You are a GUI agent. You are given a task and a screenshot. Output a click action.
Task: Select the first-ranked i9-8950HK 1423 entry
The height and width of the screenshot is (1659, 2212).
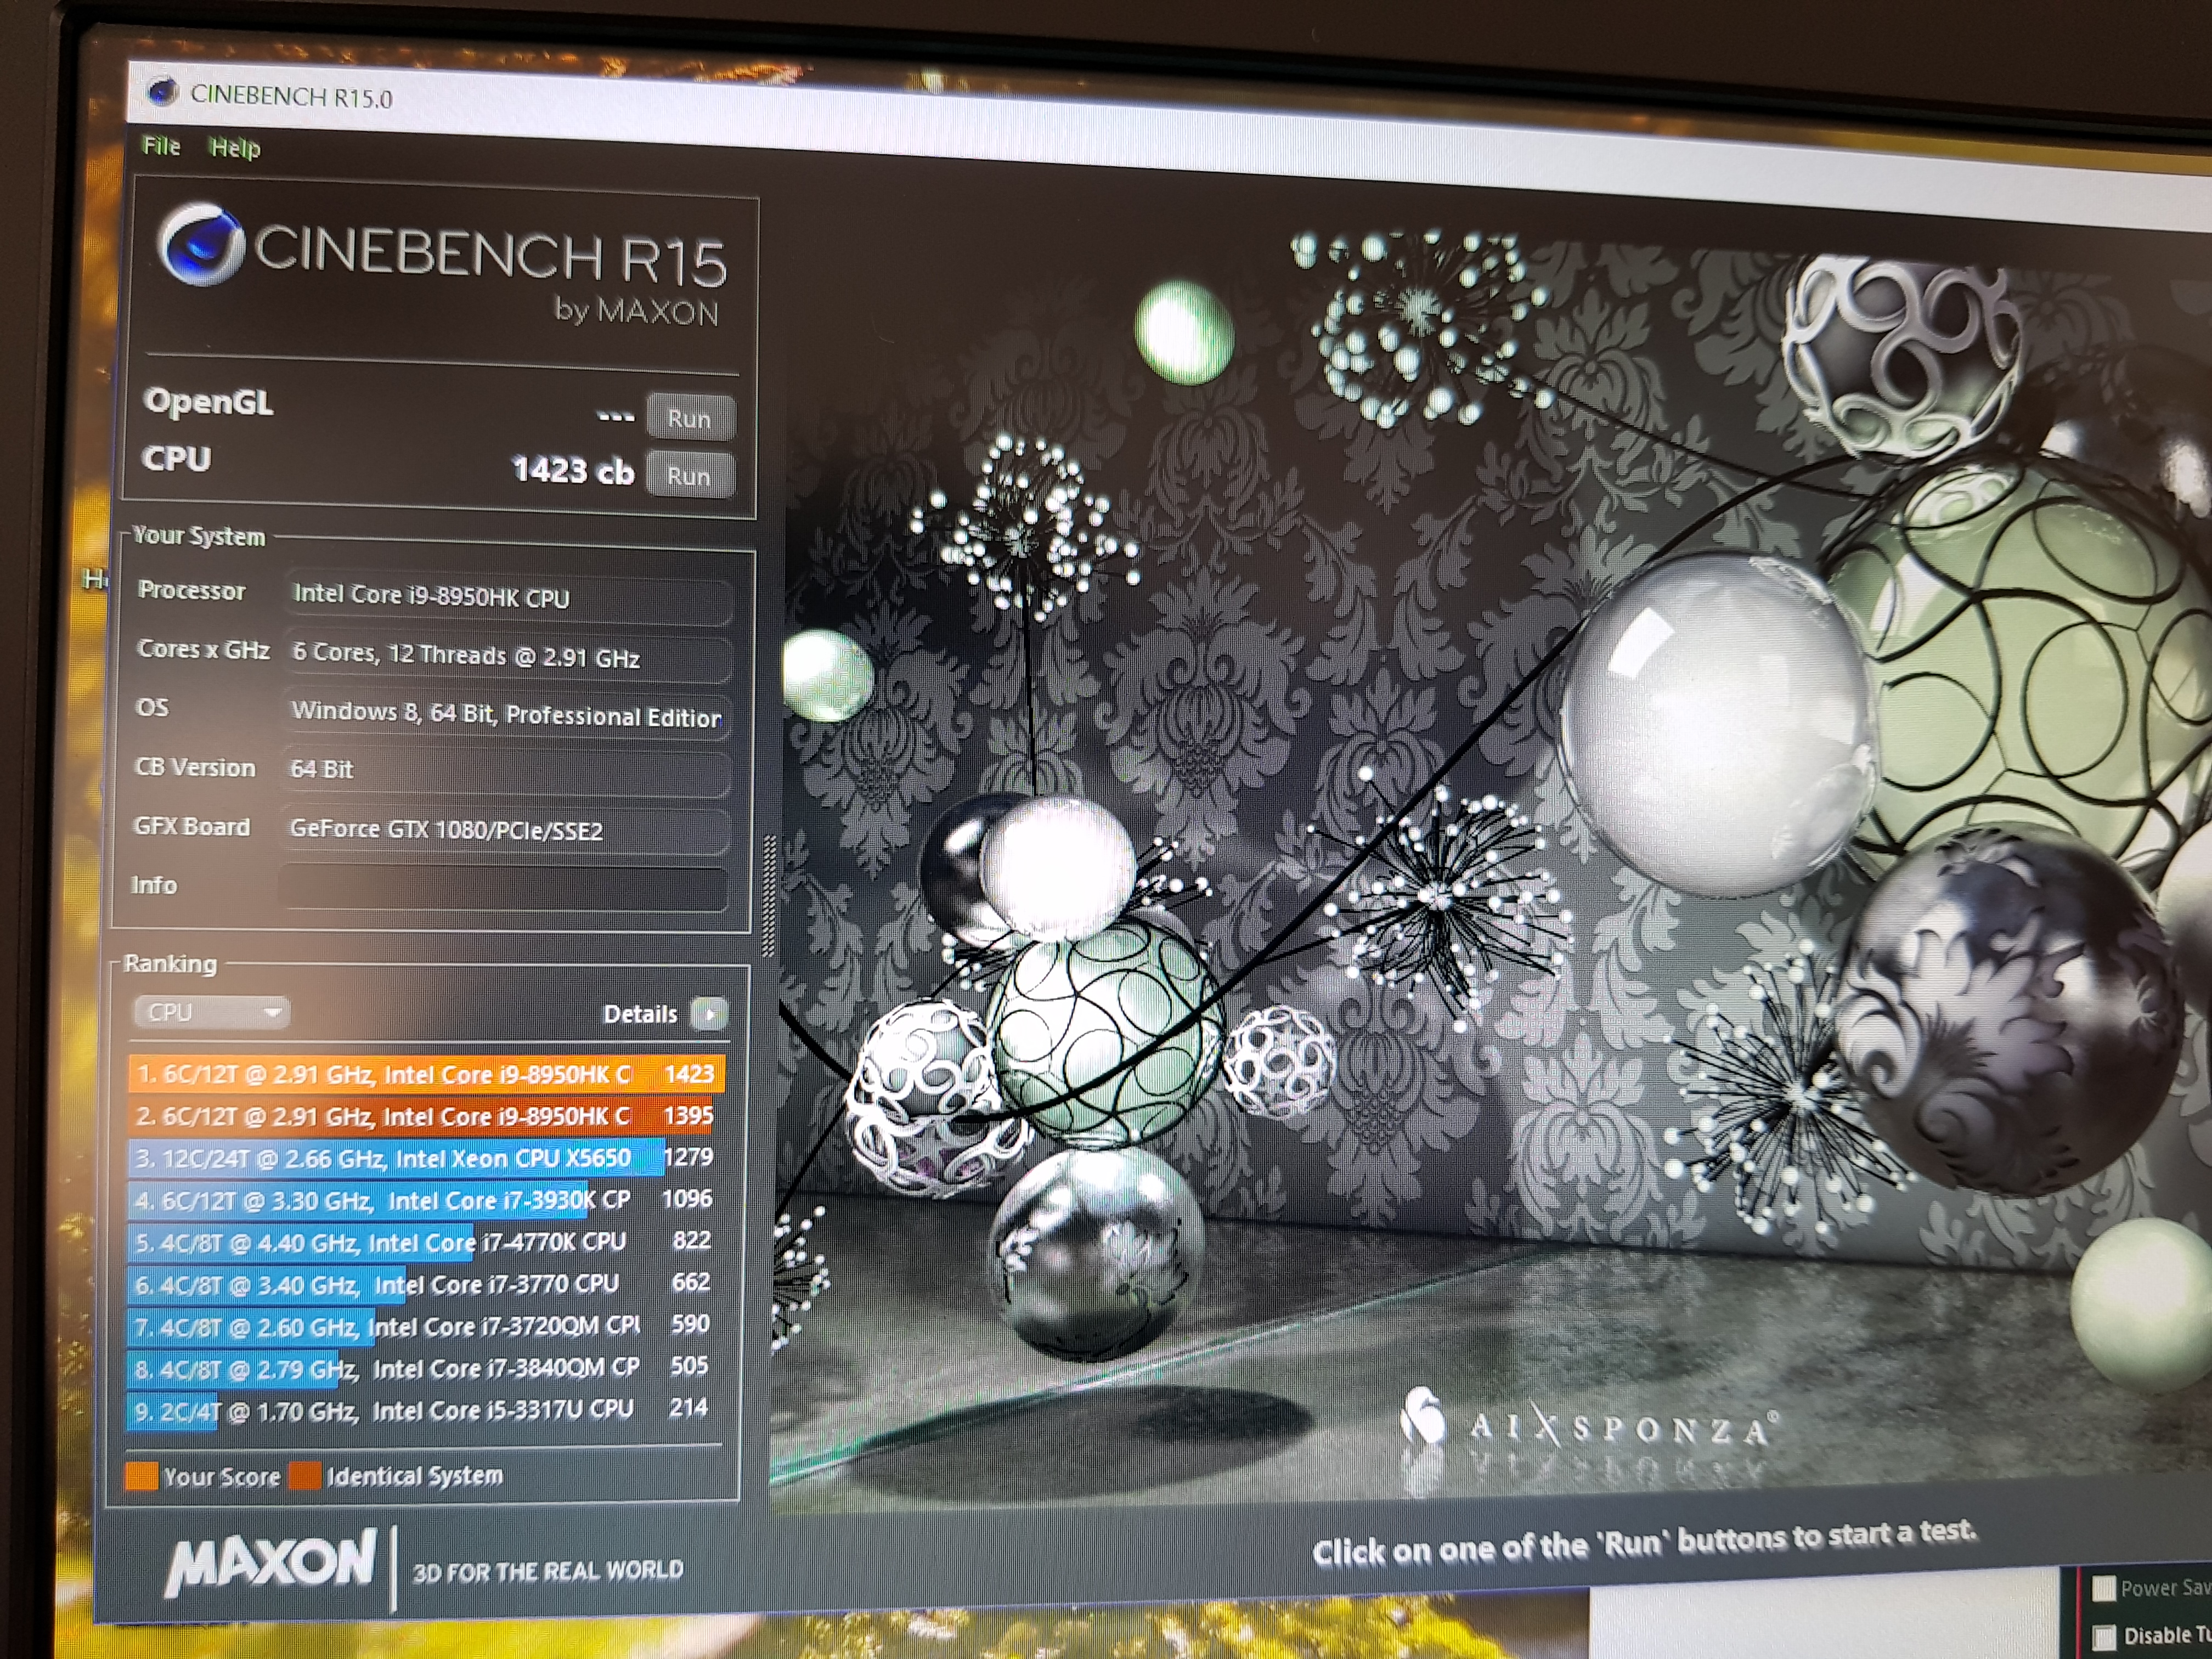tap(425, 1074)
